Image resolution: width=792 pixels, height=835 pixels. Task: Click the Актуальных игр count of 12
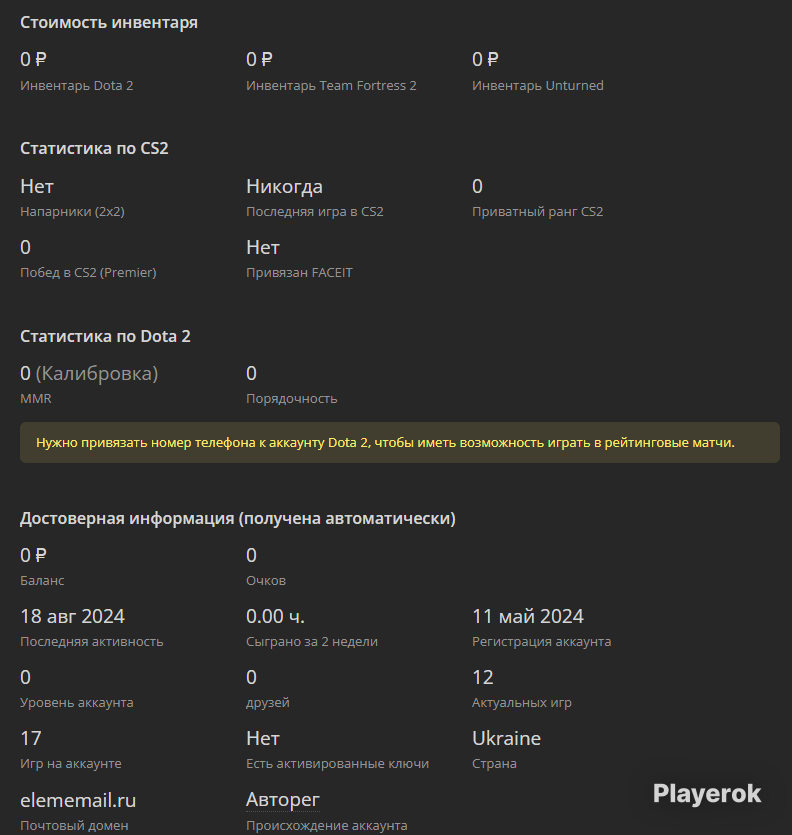483,677
